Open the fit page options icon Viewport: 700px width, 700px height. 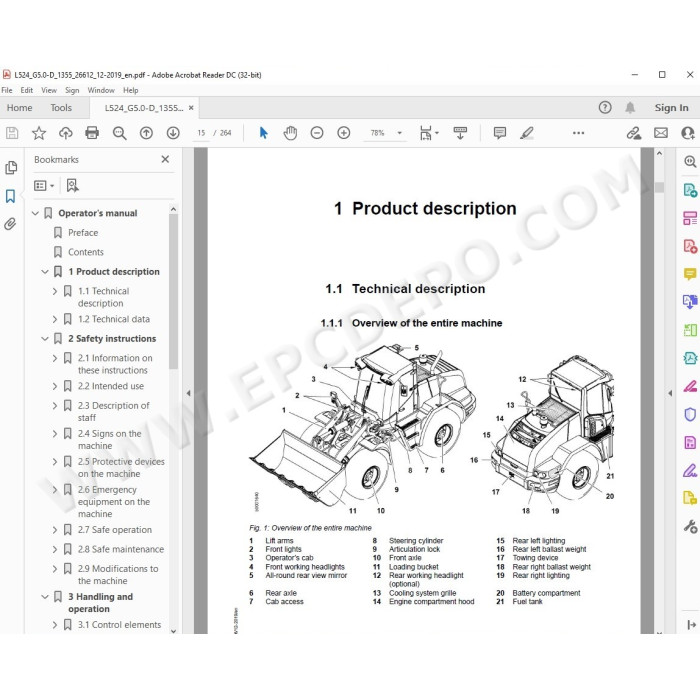pyautogui.click(x=429, y=133)
